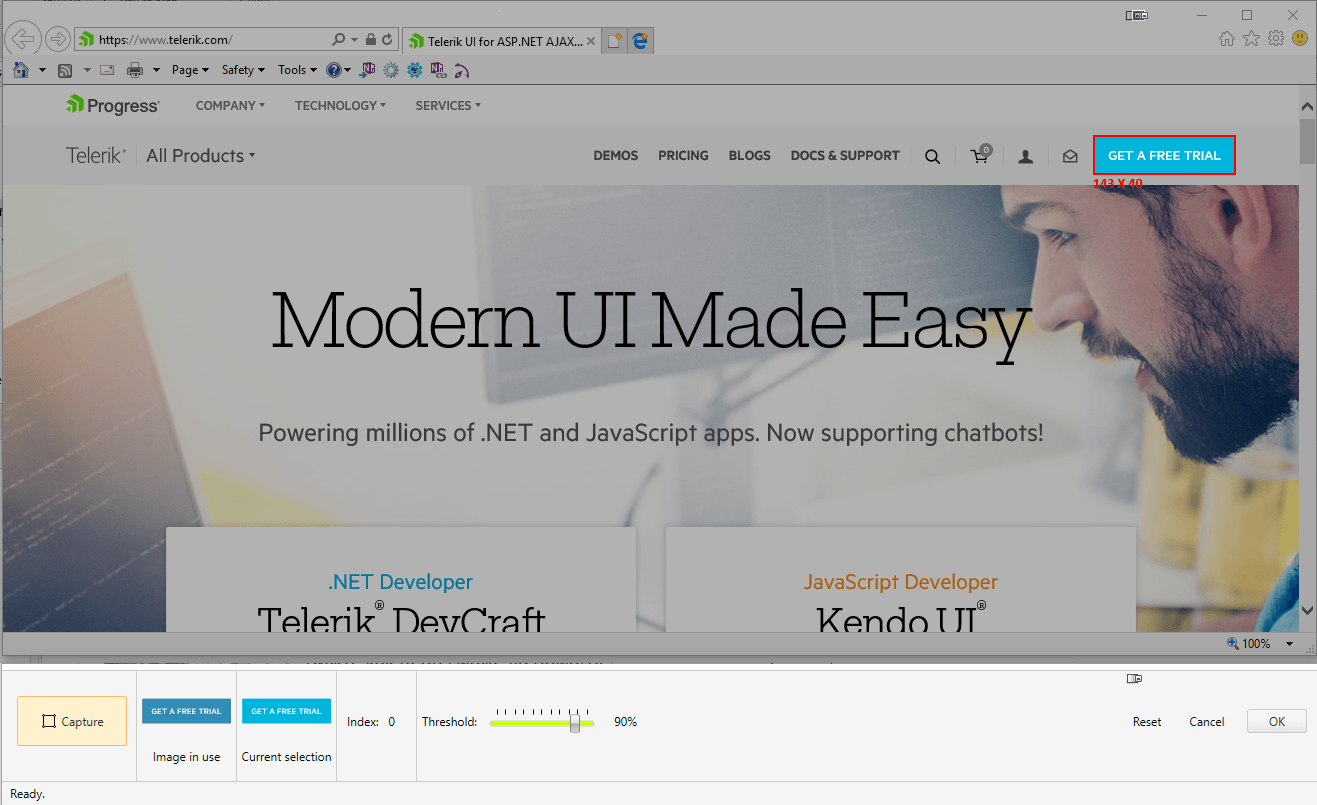The image size is (1317, 805).
Task: Expand the Help dropdown arrow
Action: [348, 70]
